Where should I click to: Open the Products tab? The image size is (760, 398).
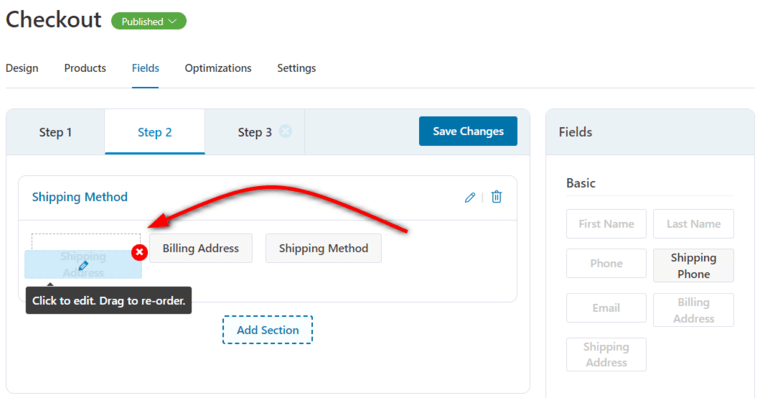85,68
